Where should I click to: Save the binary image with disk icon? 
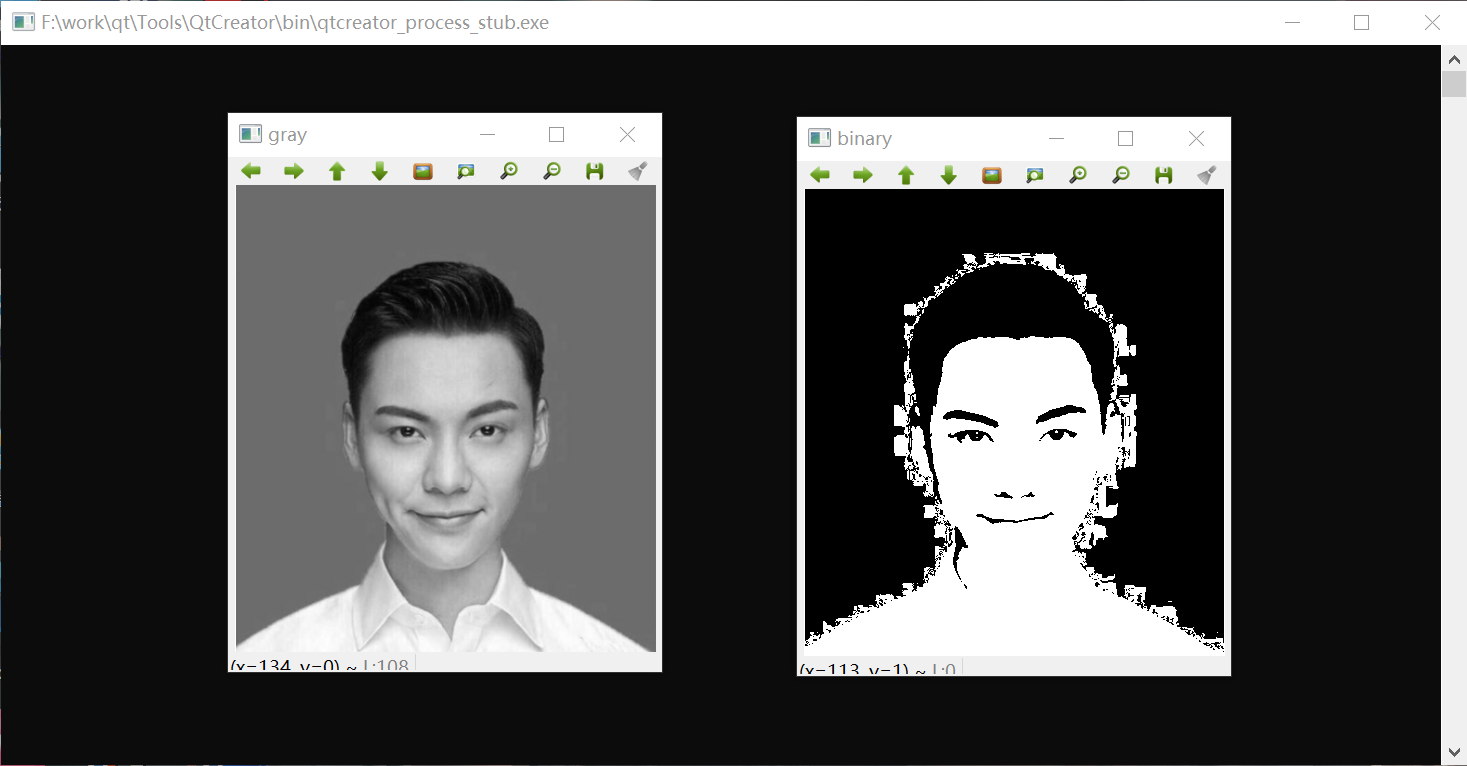click(1164, 175)
